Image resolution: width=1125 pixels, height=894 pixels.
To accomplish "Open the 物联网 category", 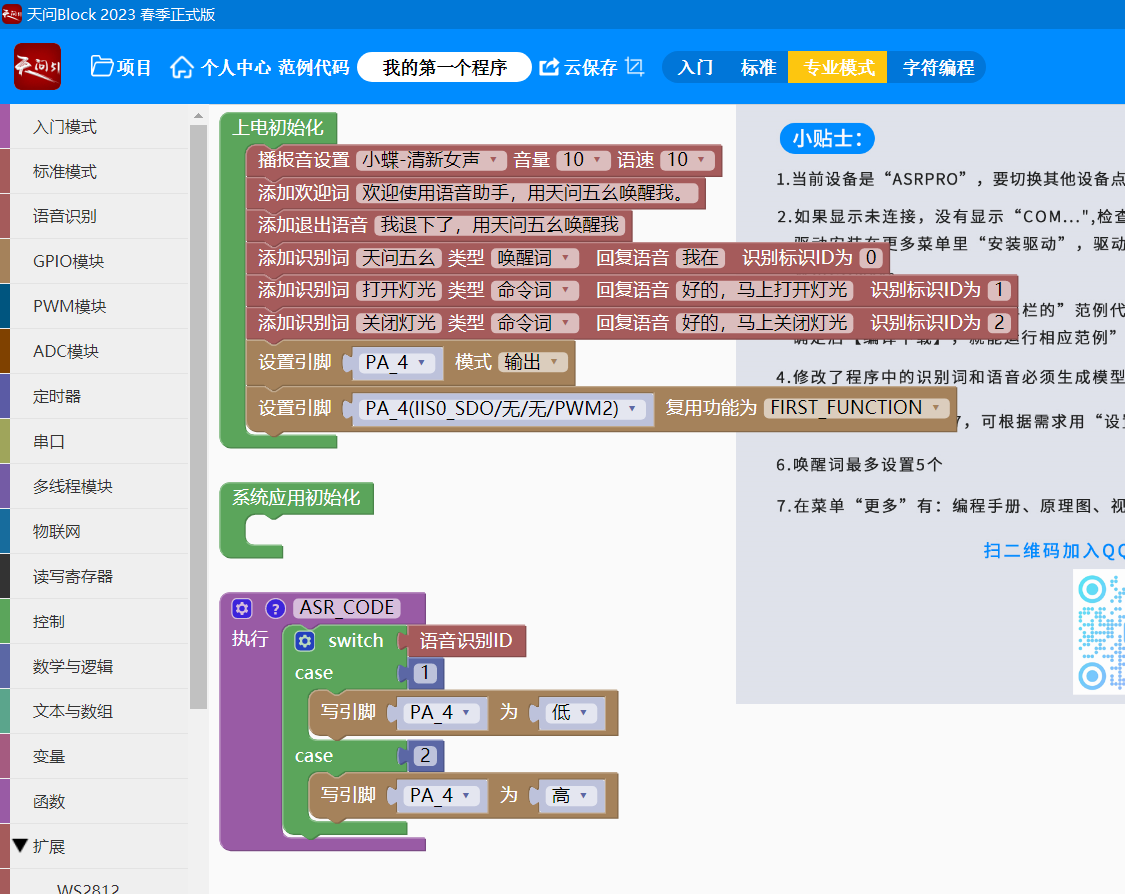I will (99, 532).
